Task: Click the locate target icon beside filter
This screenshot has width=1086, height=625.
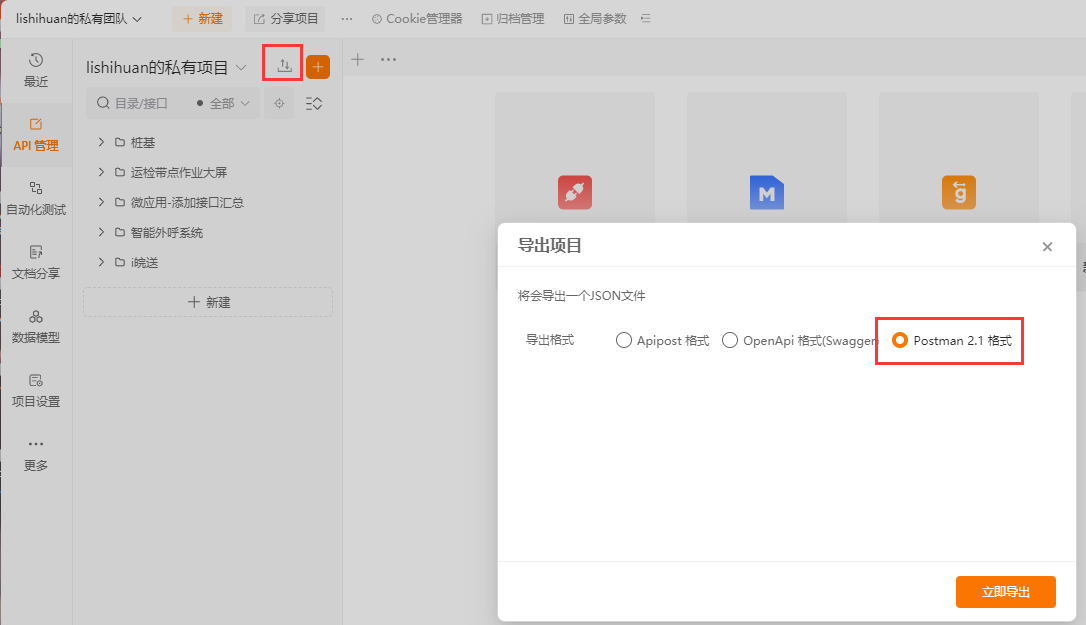Action: tap(279, 103)
